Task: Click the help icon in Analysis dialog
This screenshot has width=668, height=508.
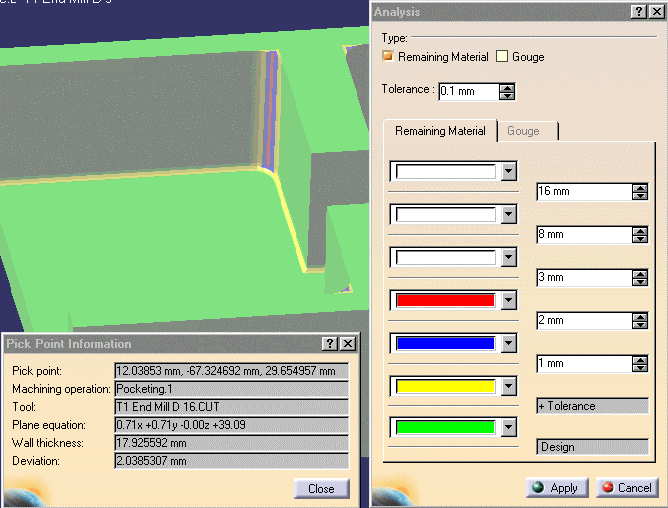Action: [x=638, y=12]
